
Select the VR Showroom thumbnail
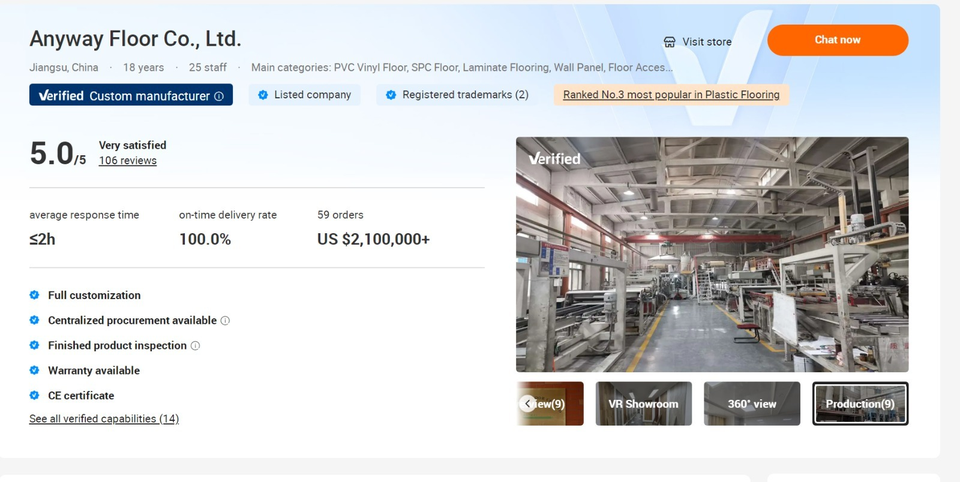(643, 404)
